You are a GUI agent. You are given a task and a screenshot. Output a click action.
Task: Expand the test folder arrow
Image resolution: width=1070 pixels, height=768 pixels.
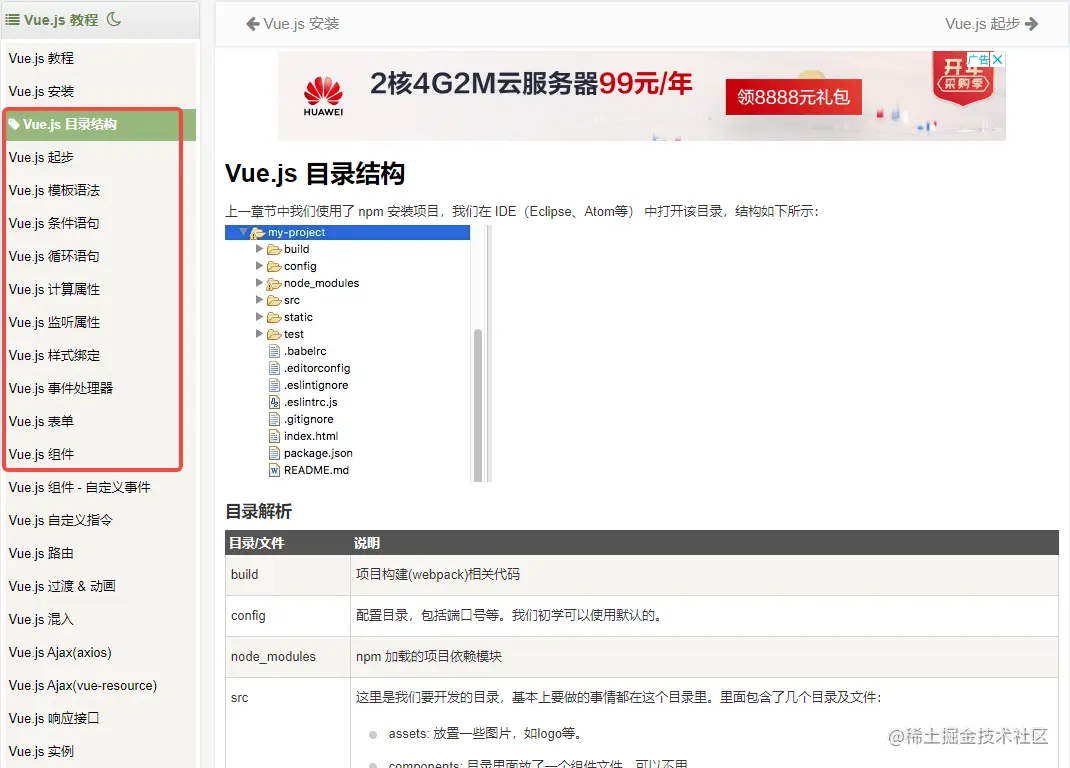click(x=259, y=334)
